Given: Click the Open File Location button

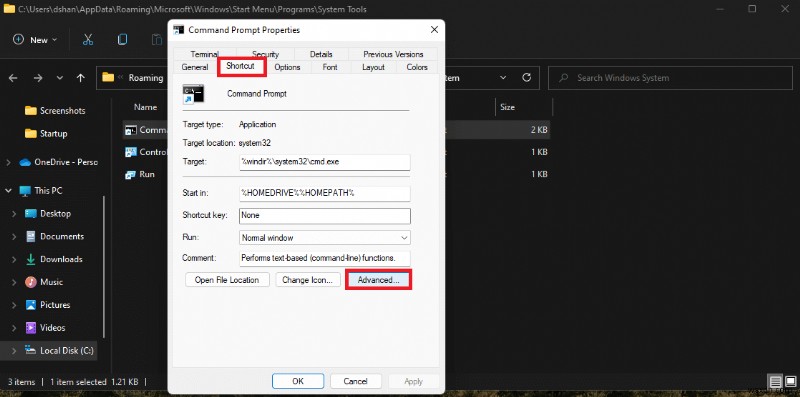Looking at the screenshot, I should (x=227, y=280).
